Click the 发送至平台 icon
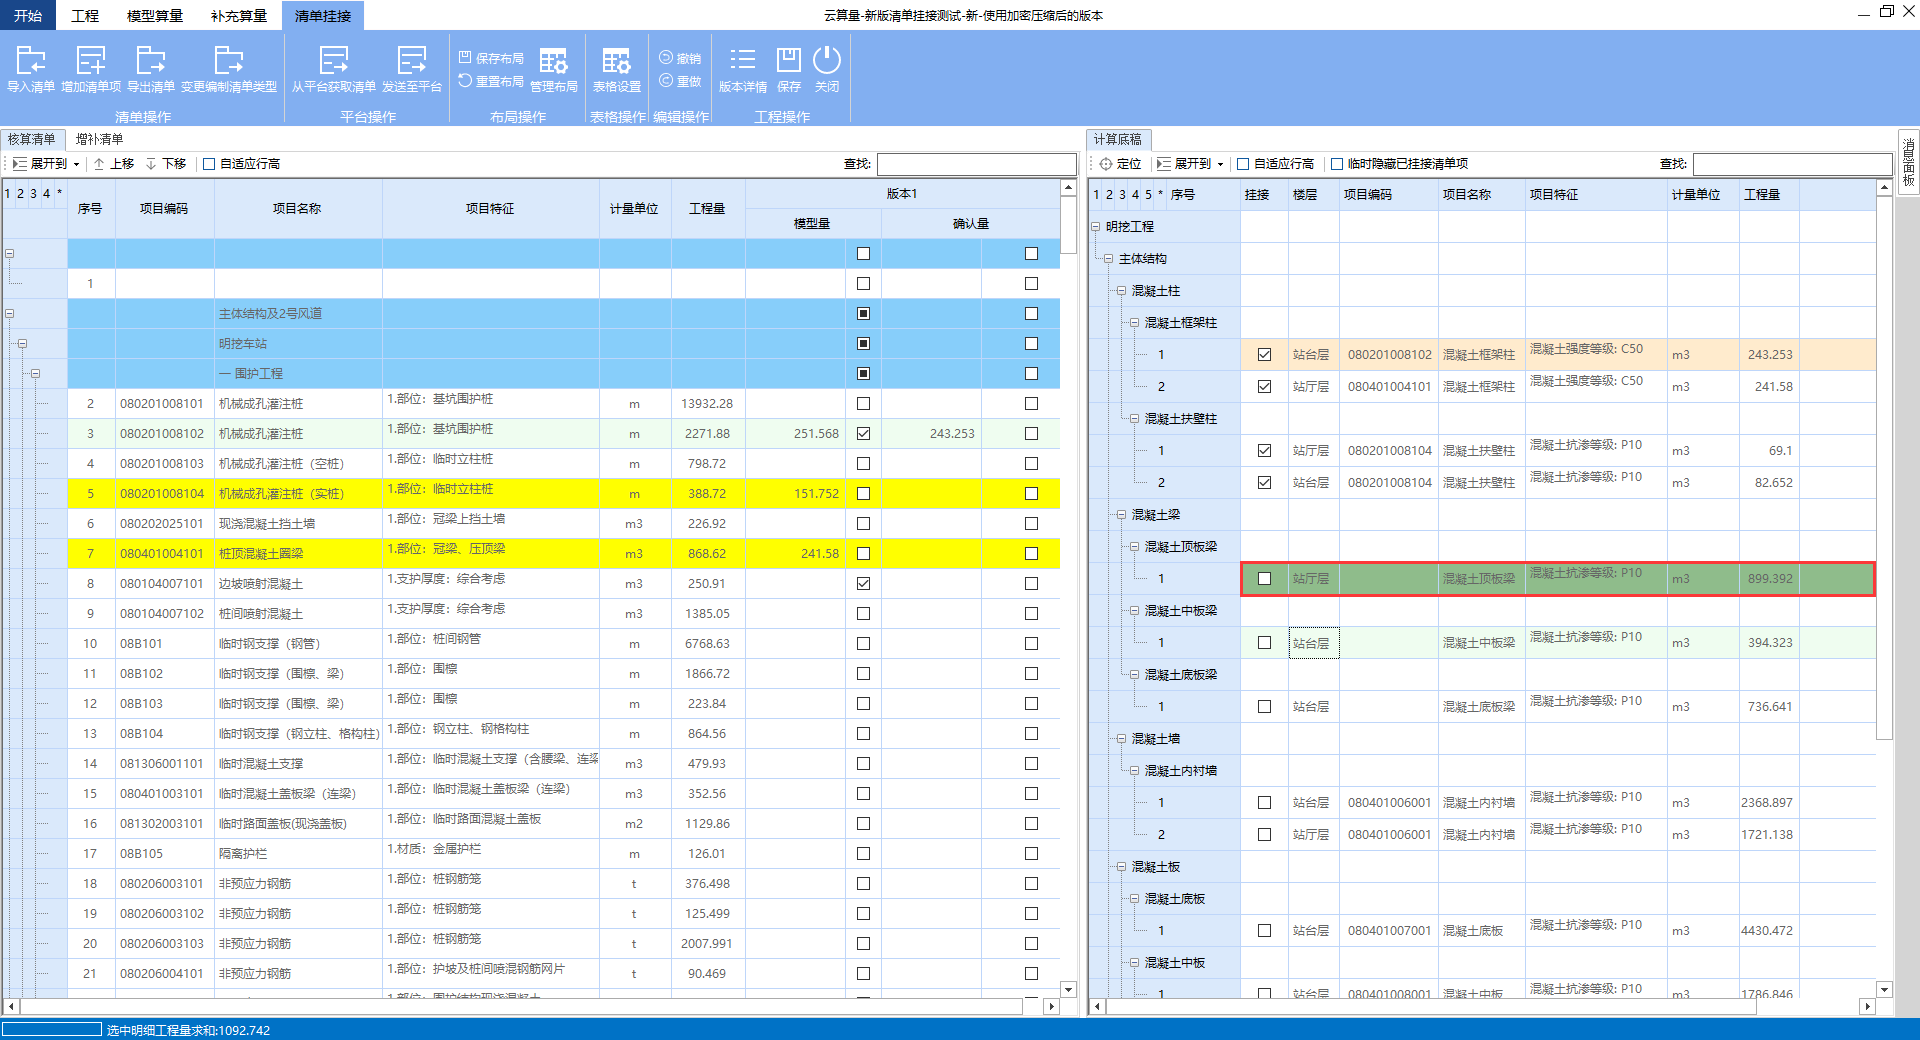The height and width of the screenshot is (1040, 1920). [412, 60]
